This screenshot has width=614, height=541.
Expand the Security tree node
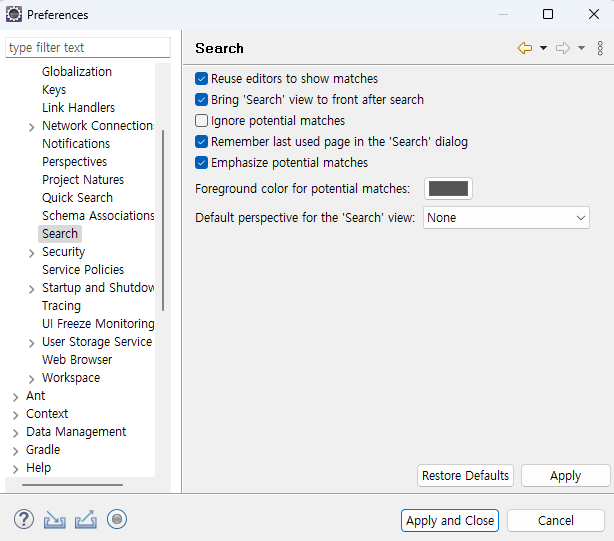click(x=31, y=253)
